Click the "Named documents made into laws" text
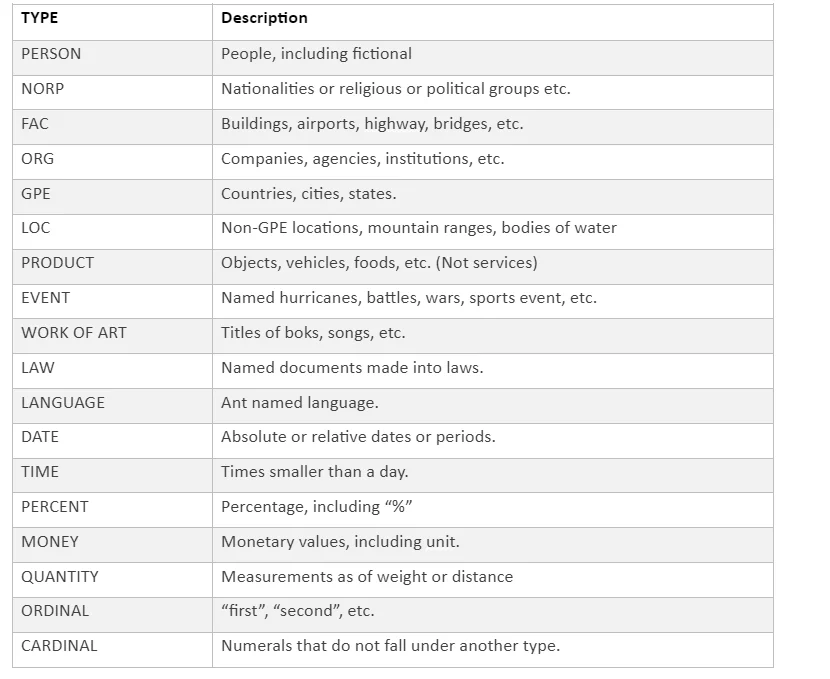Viewport: 830px width, 679px height. click(352, 368)
